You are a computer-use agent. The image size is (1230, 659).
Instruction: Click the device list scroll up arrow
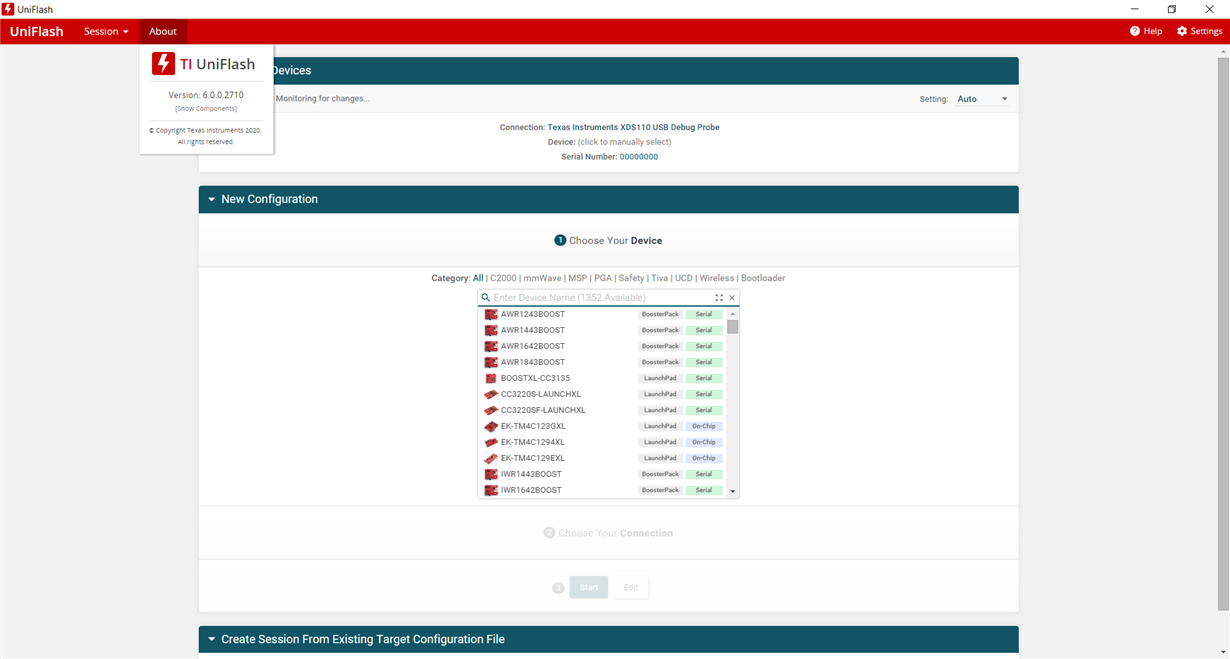click(733, 314)
